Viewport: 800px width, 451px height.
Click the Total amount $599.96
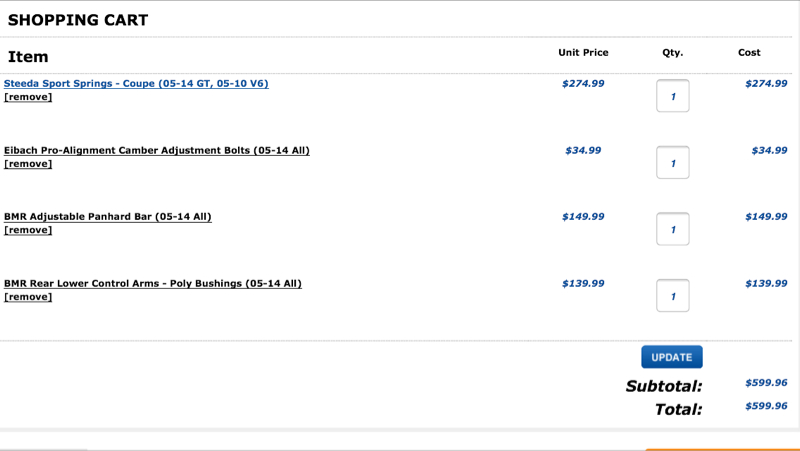(766, 406)
